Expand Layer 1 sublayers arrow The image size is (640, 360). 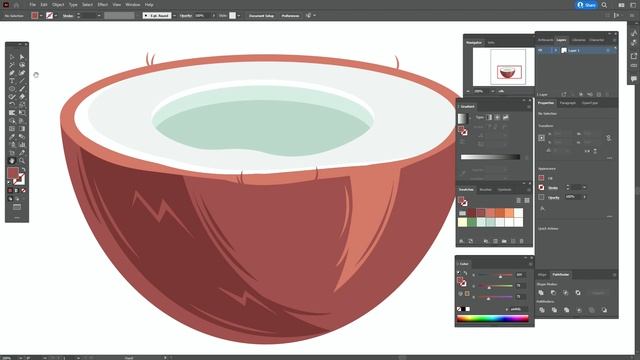(556, 50)
